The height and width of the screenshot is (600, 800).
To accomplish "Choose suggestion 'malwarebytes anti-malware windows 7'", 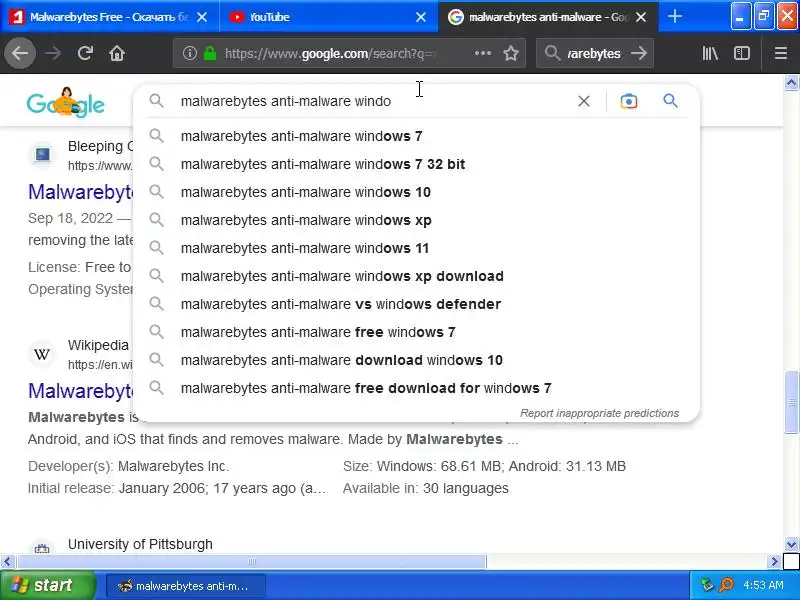I will tap(416, 136).
